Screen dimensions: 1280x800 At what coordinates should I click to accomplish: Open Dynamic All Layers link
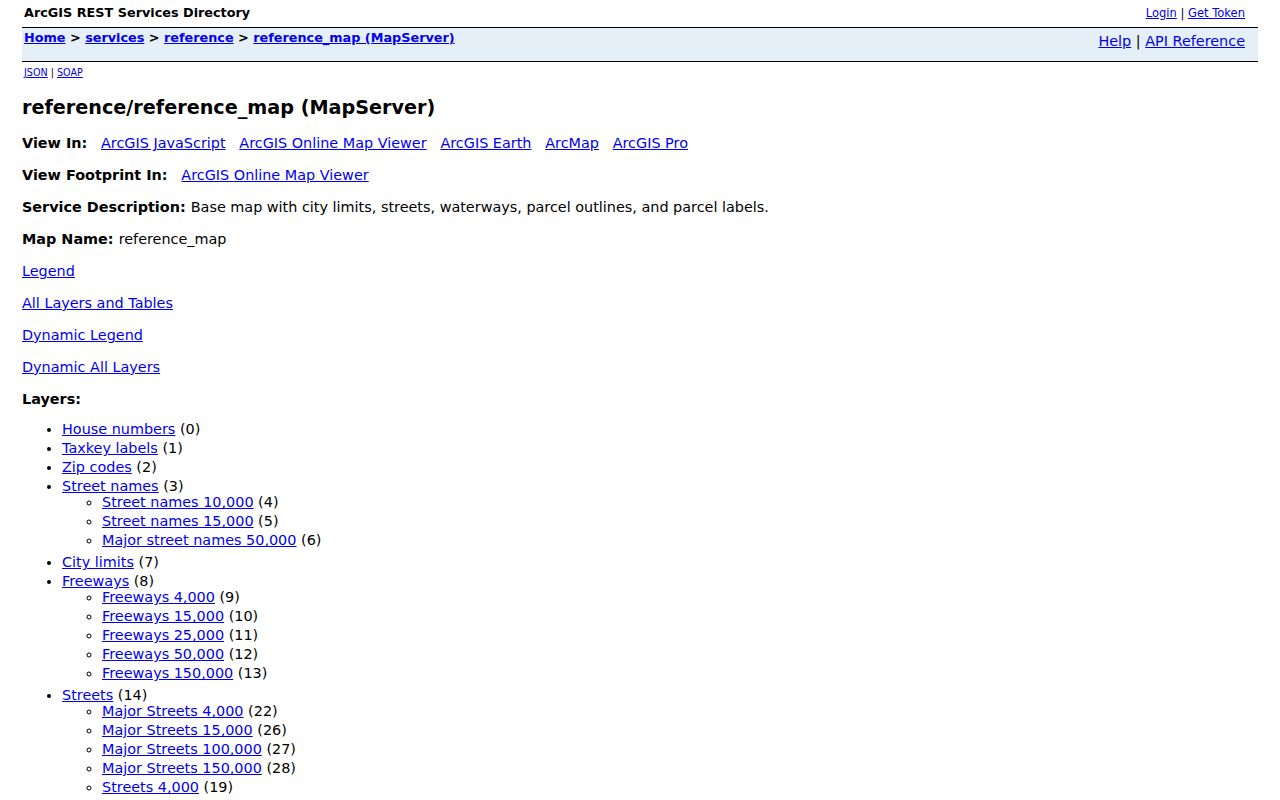coord(91,367)
